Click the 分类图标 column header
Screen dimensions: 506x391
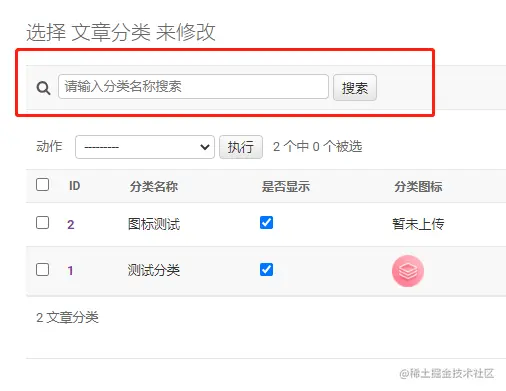coord(418,186)
